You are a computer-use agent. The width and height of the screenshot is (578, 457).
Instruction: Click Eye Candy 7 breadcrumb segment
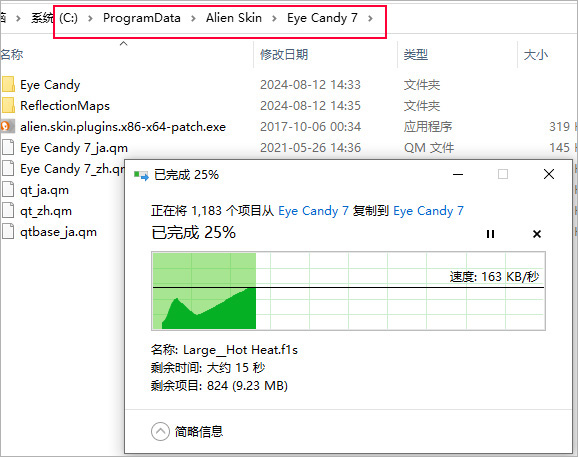point(323,18)
